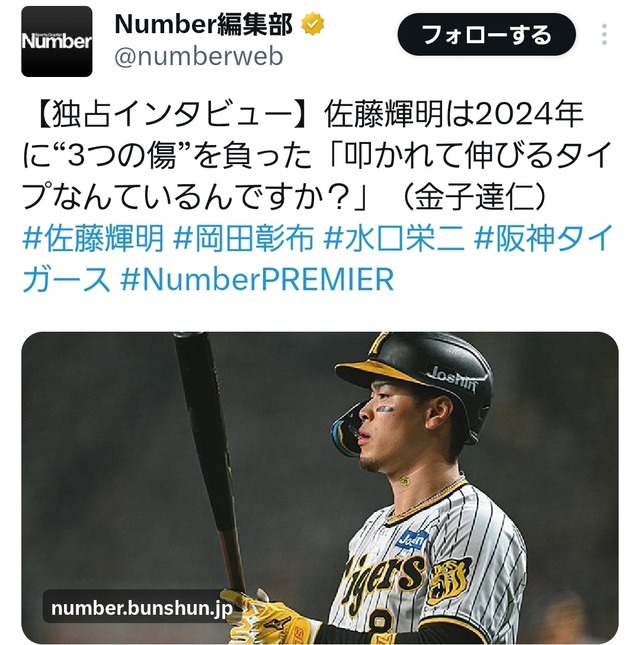Open the article photo card of the batter
This screenshot has height=645, width=640.
tap(320, 488)
